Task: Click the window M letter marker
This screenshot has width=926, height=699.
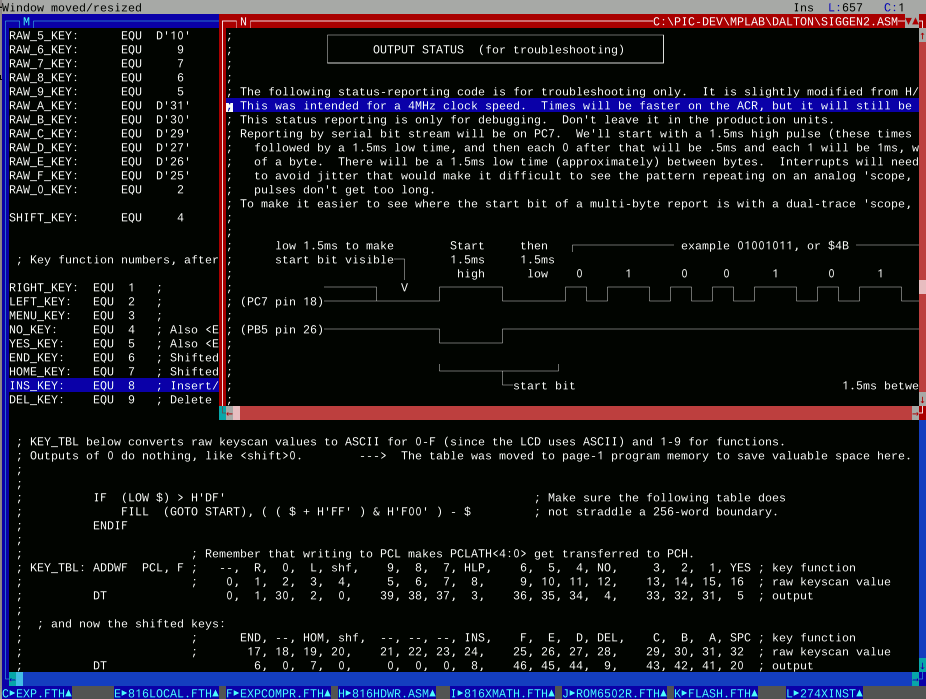Action: 26,20
